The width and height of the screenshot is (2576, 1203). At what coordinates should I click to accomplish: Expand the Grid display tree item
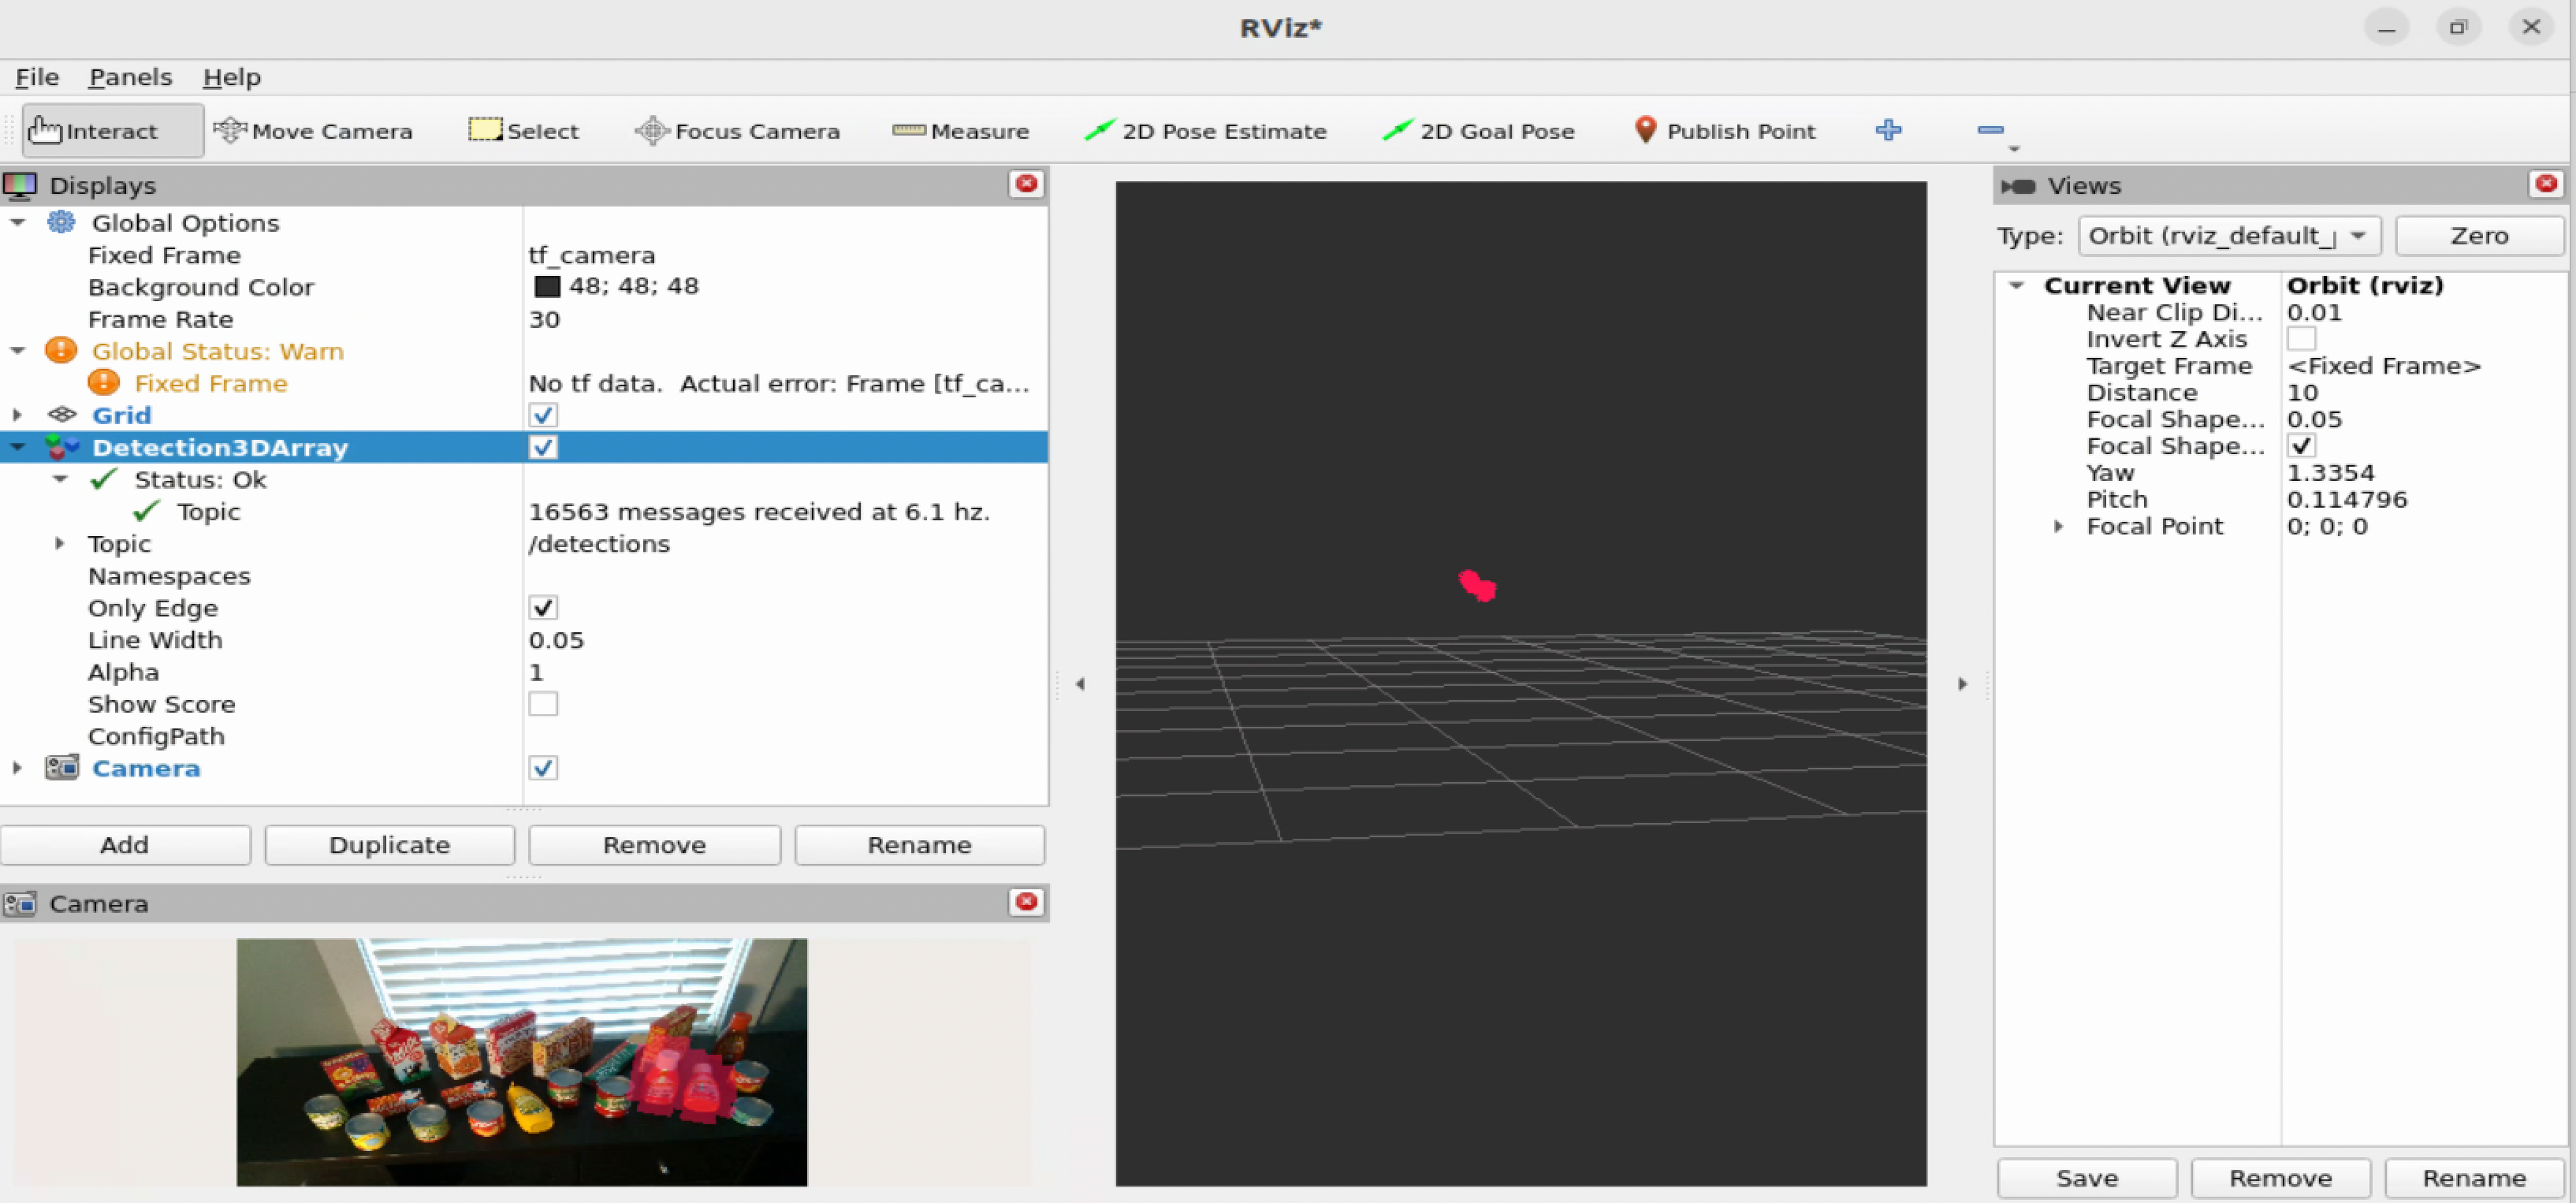point(17,415)
